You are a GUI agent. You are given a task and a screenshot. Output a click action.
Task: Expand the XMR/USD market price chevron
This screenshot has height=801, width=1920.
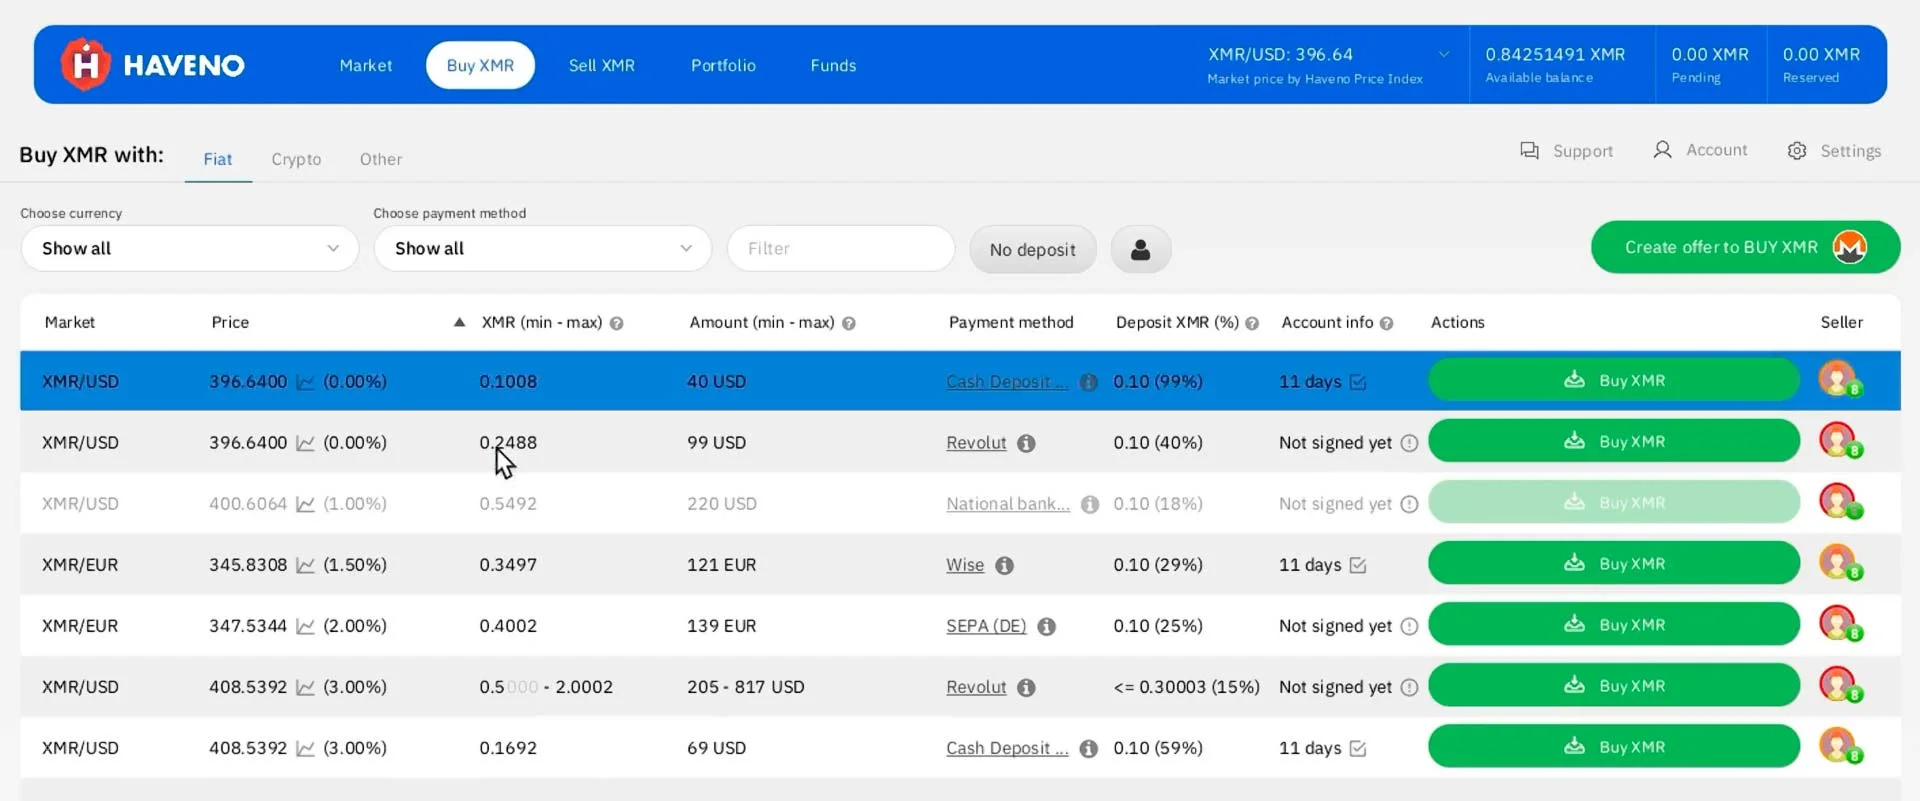click(x=1444, y=54)
